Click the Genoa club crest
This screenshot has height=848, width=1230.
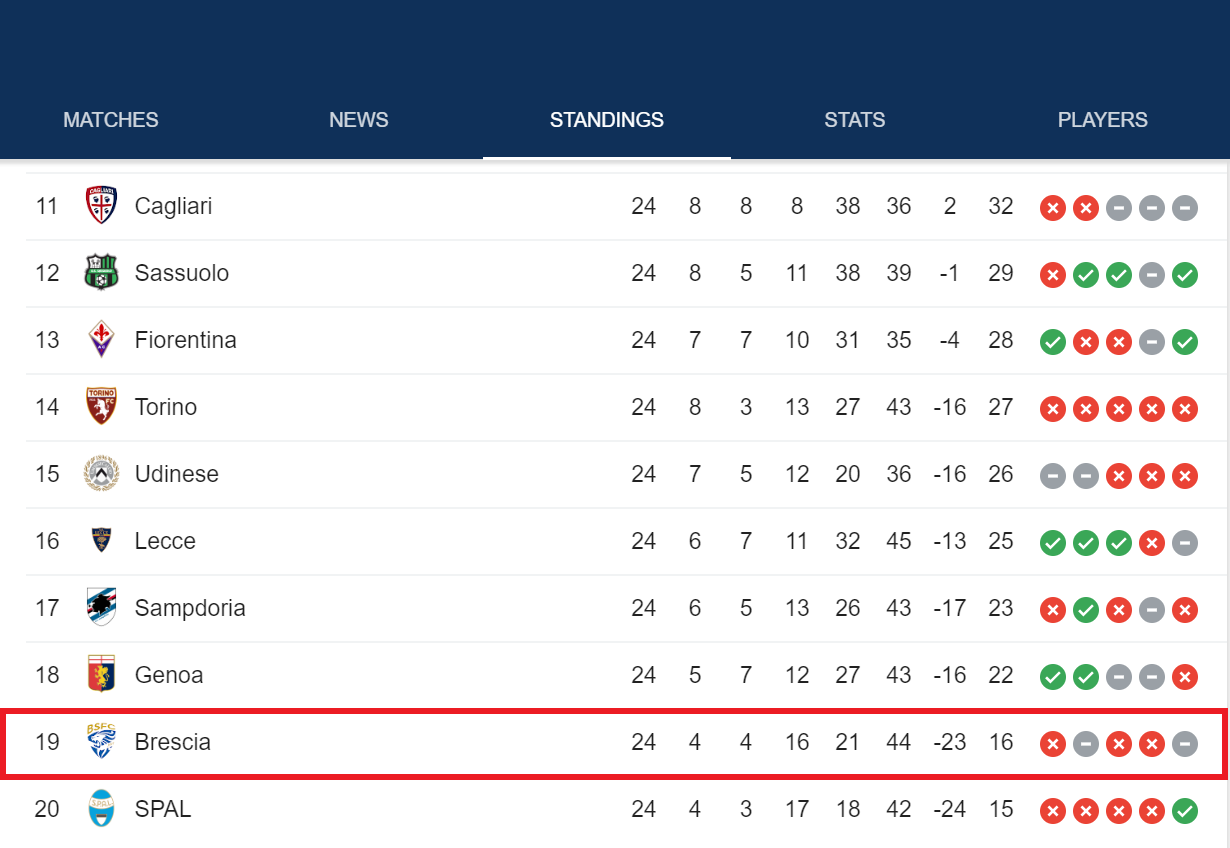coord(101,675)
